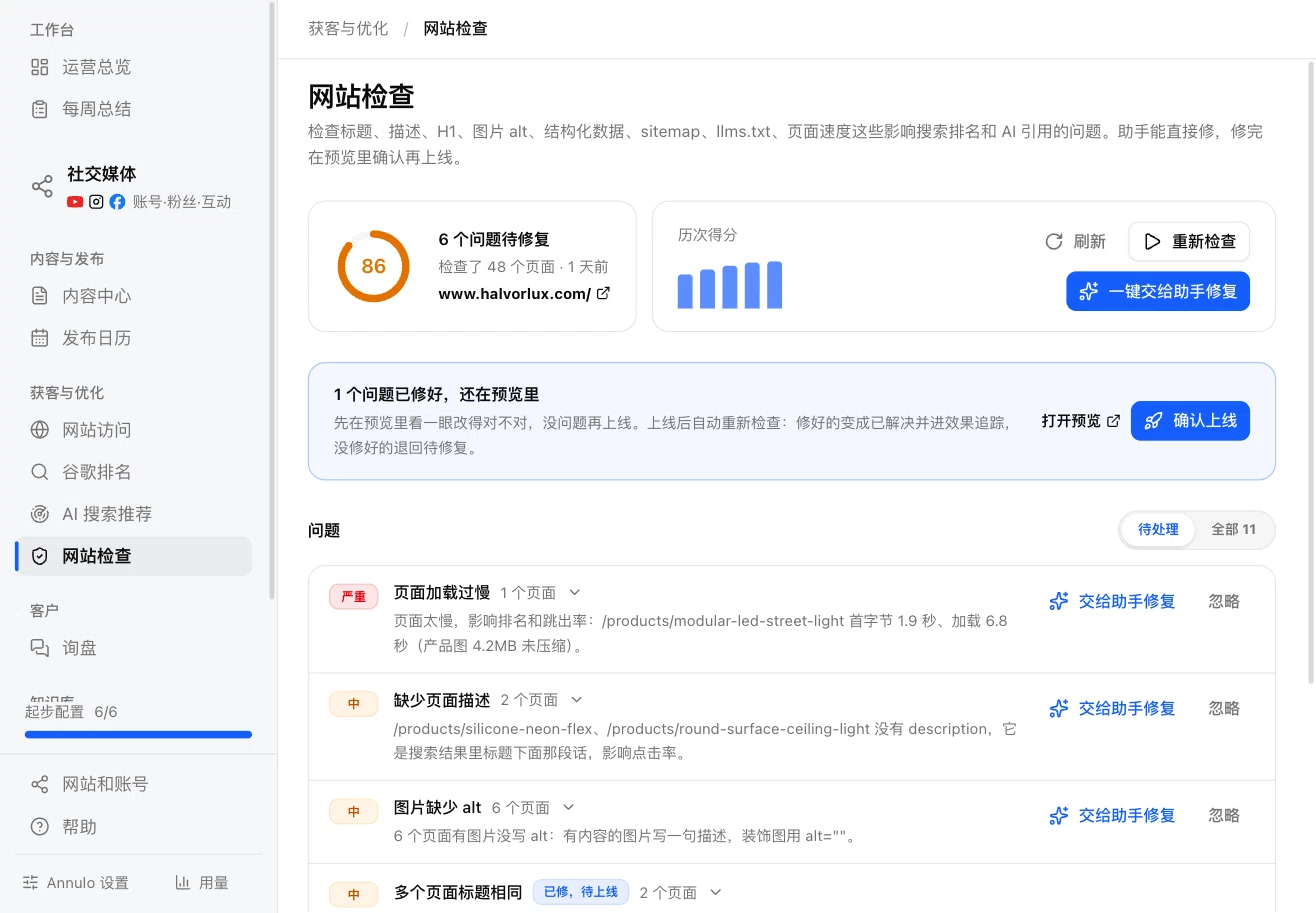Expand the 页面加载过慢 pages chevron
Screen dimensions: 1316x913
click(575, 592)
